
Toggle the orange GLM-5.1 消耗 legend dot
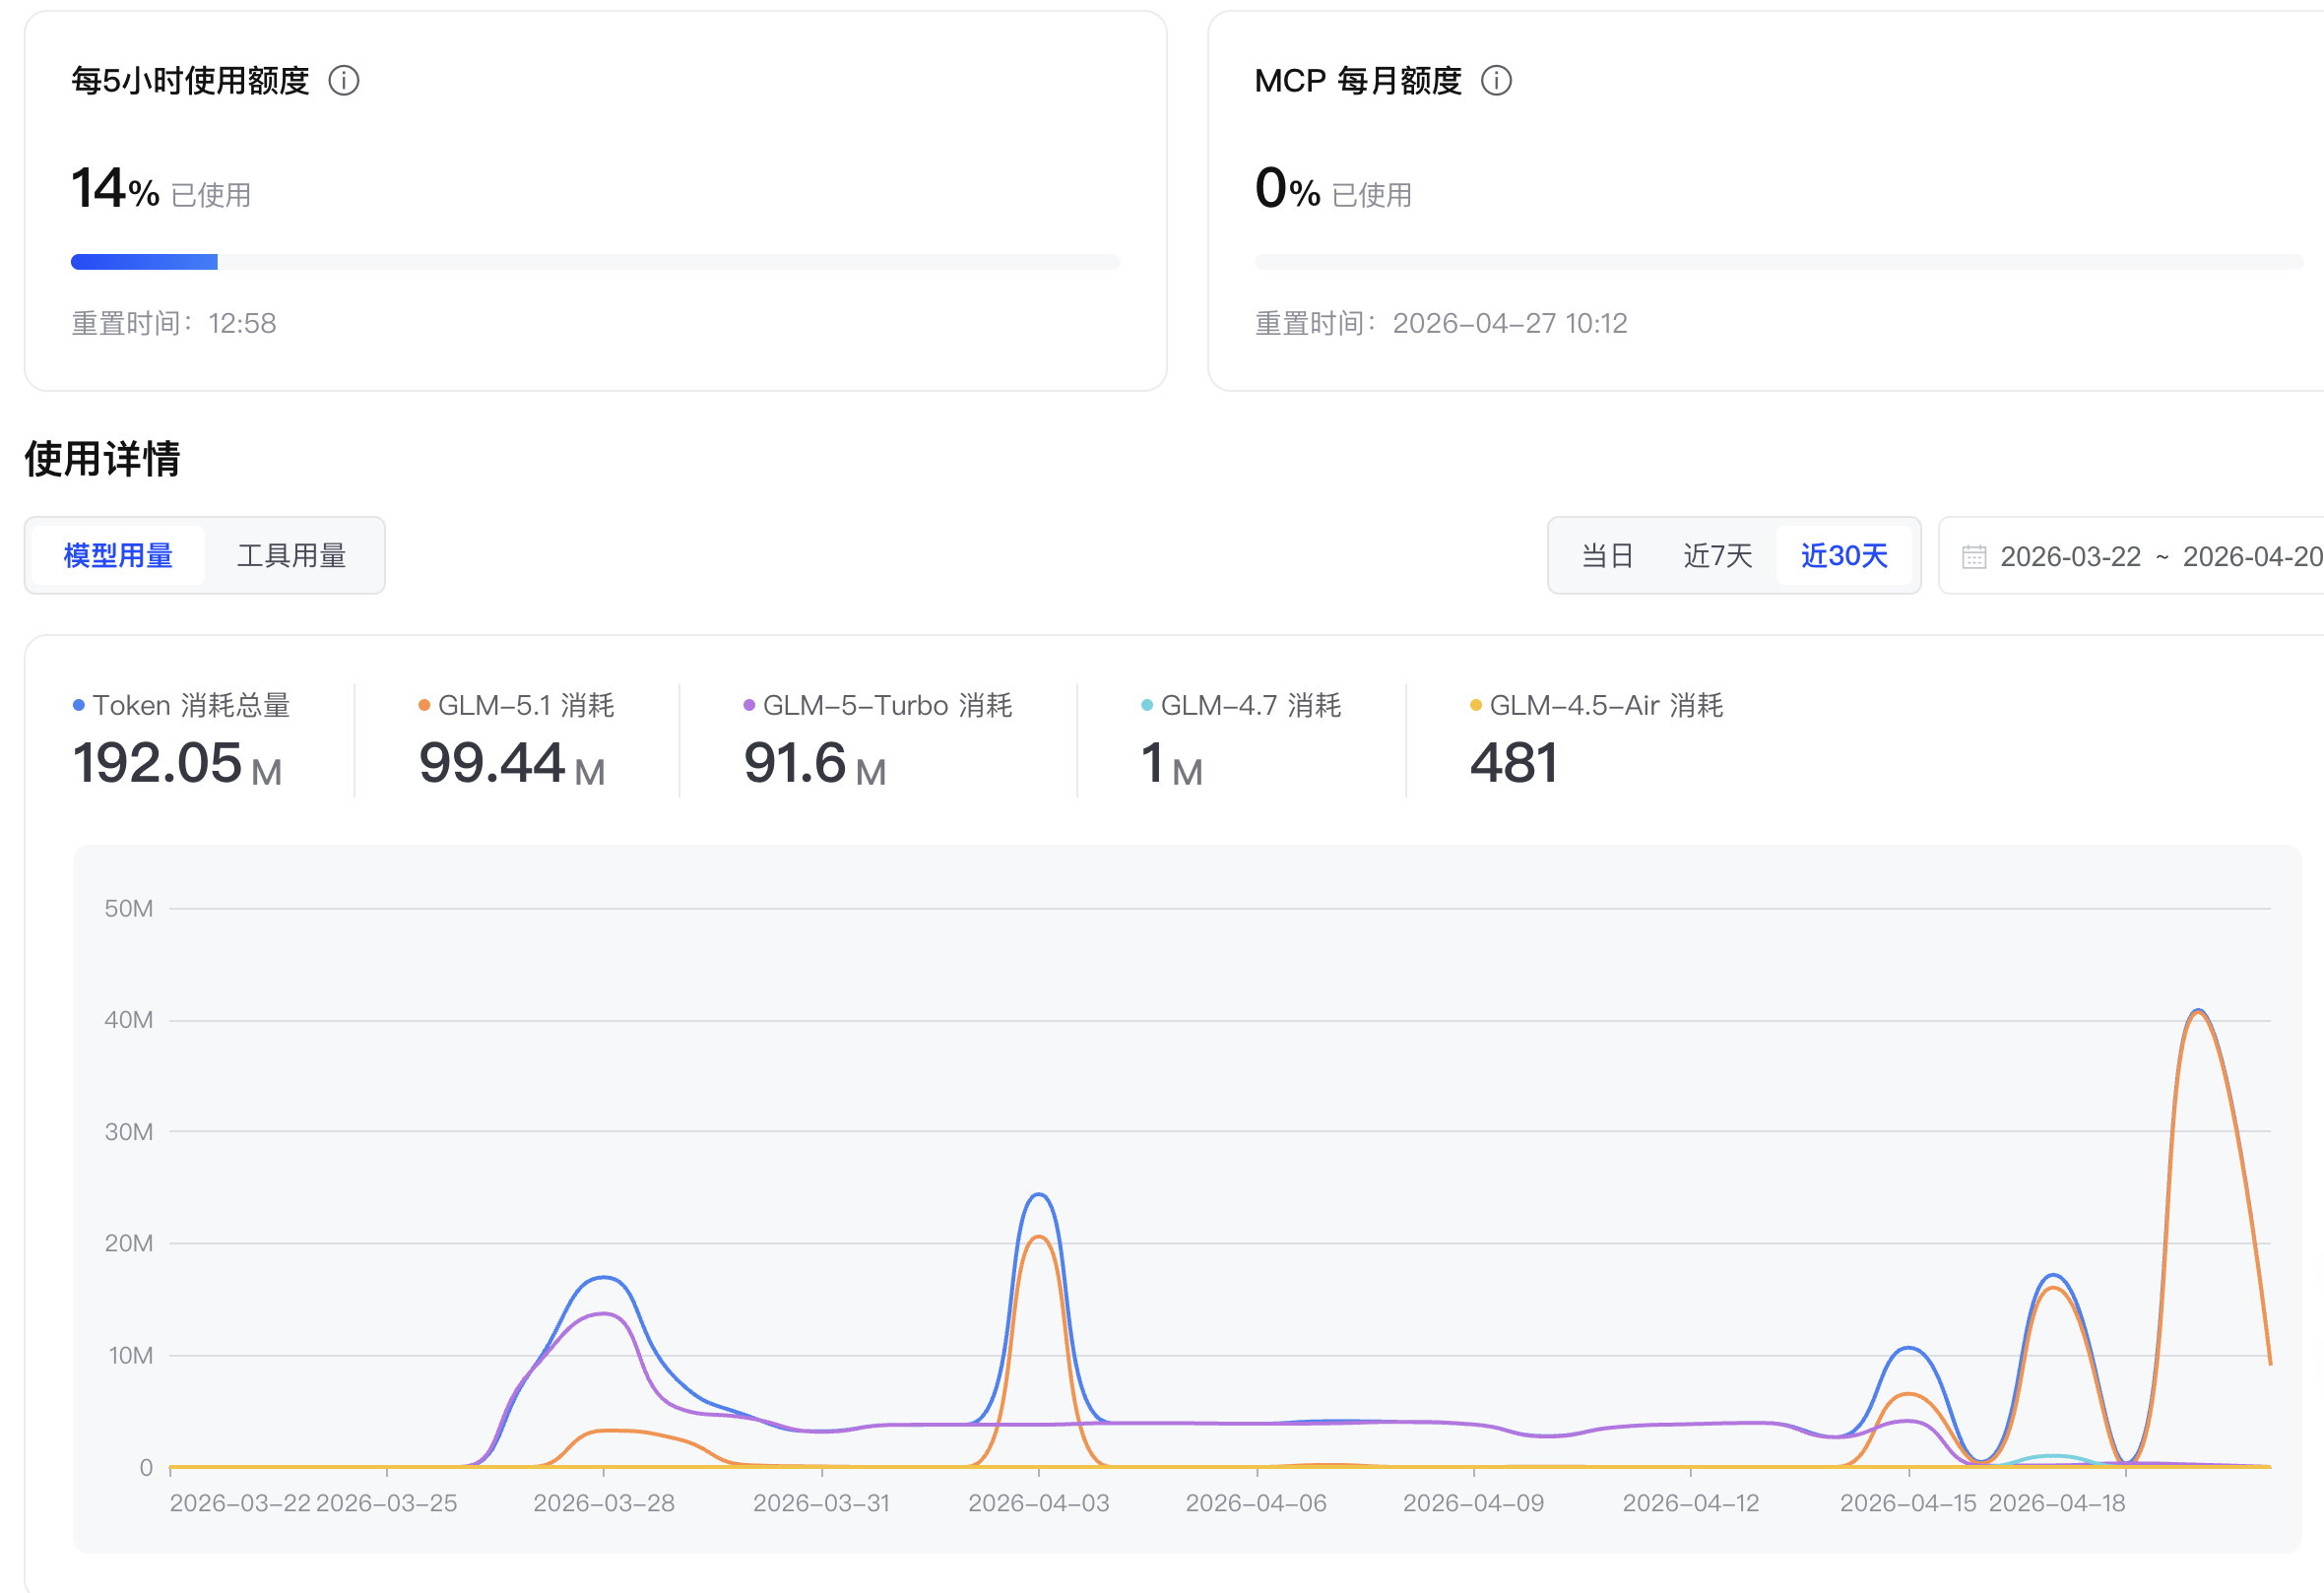coord(424,705)
